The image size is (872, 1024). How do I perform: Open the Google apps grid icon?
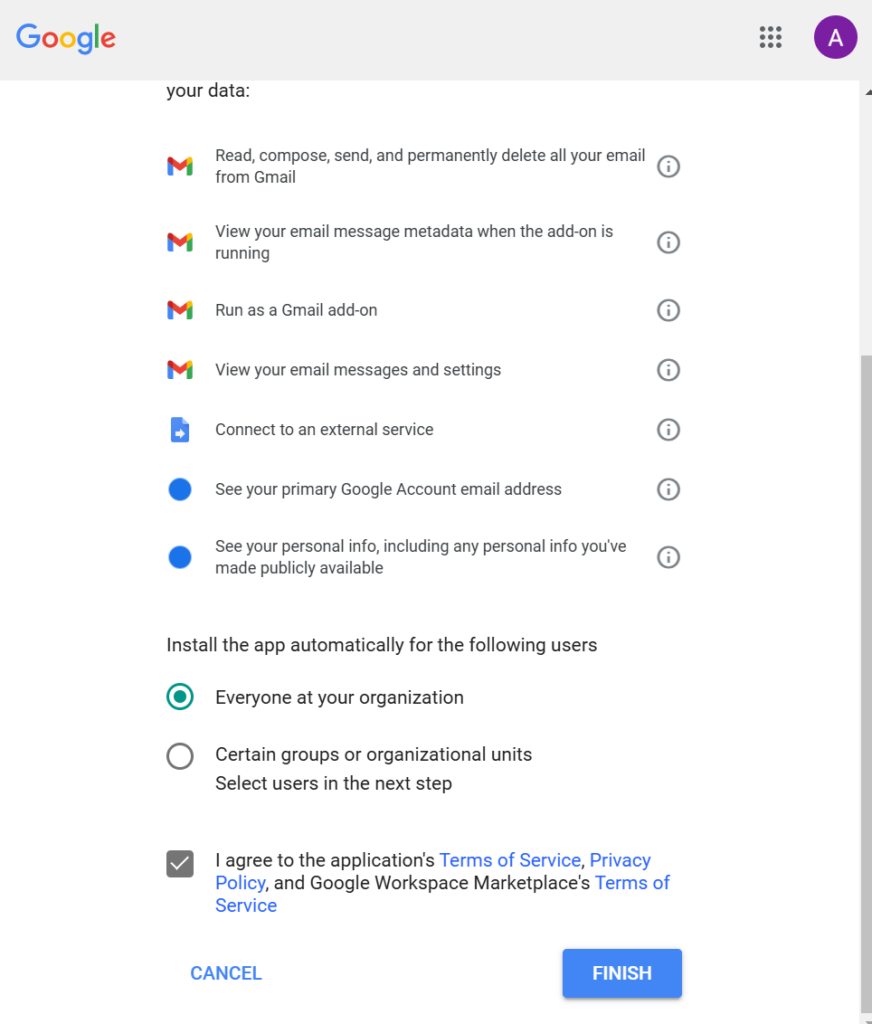(770, 38)
